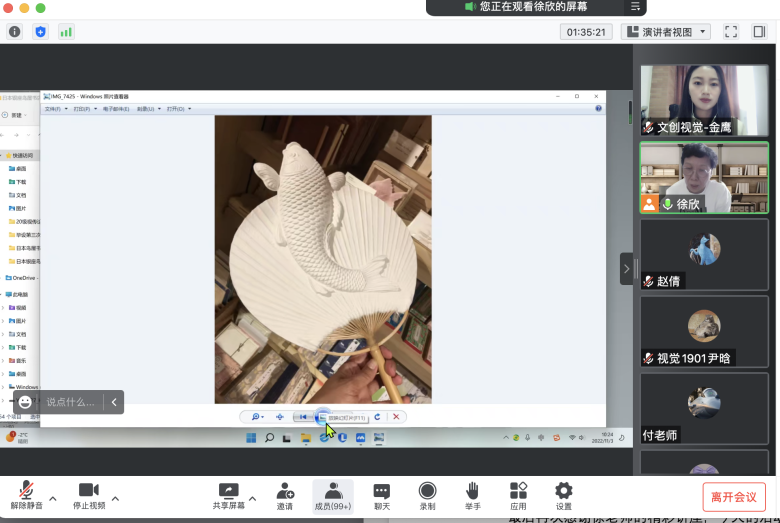The width and height of the screenshot is (780, 523).
Task: Raise hand with the 举手 button
Action: coord(473,496)
